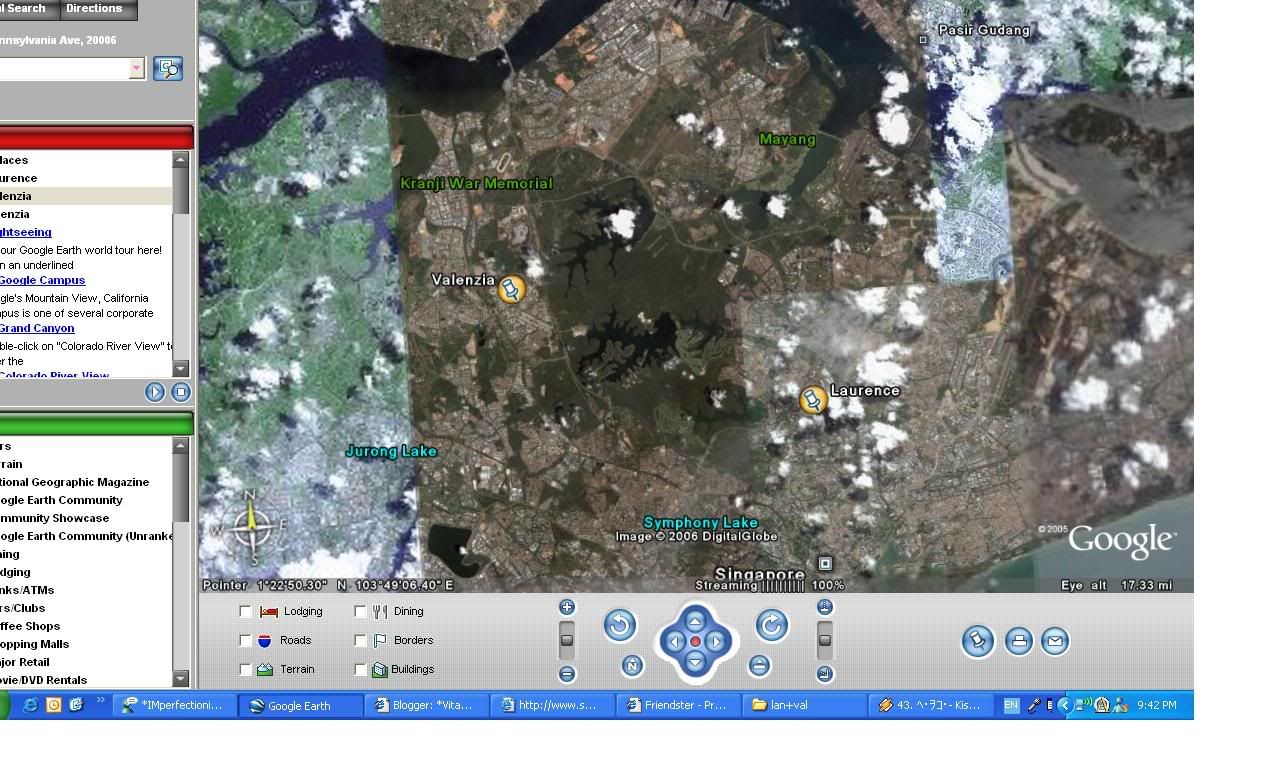1280x768 pixels.
Task: Select the Laurence entry in Places
Action: click(x=18, y=178)
